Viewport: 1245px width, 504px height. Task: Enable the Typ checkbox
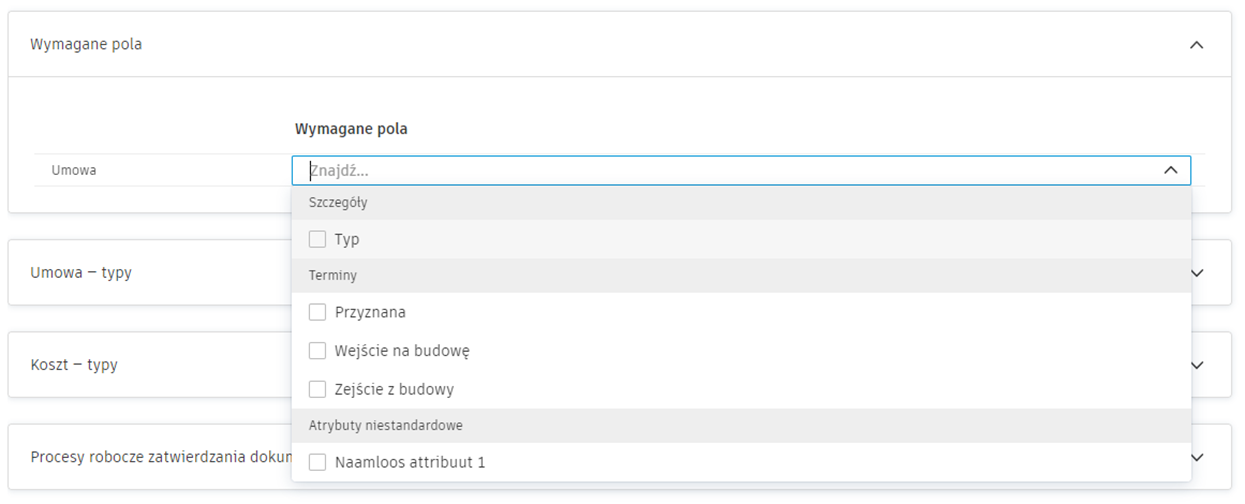coord(318,240)
